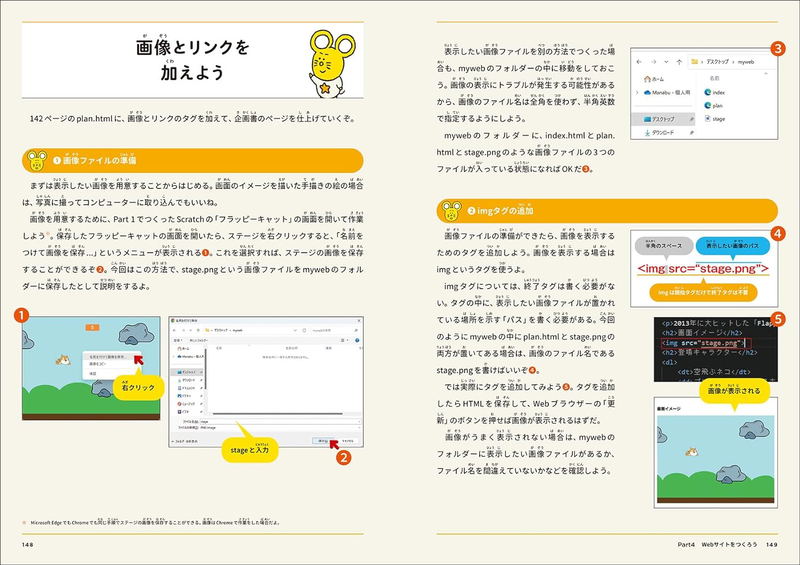Click the refresh icon in the save dialog
Image resolution: width=800 pixels, height=565 pixels.
(x=305, y=330)
